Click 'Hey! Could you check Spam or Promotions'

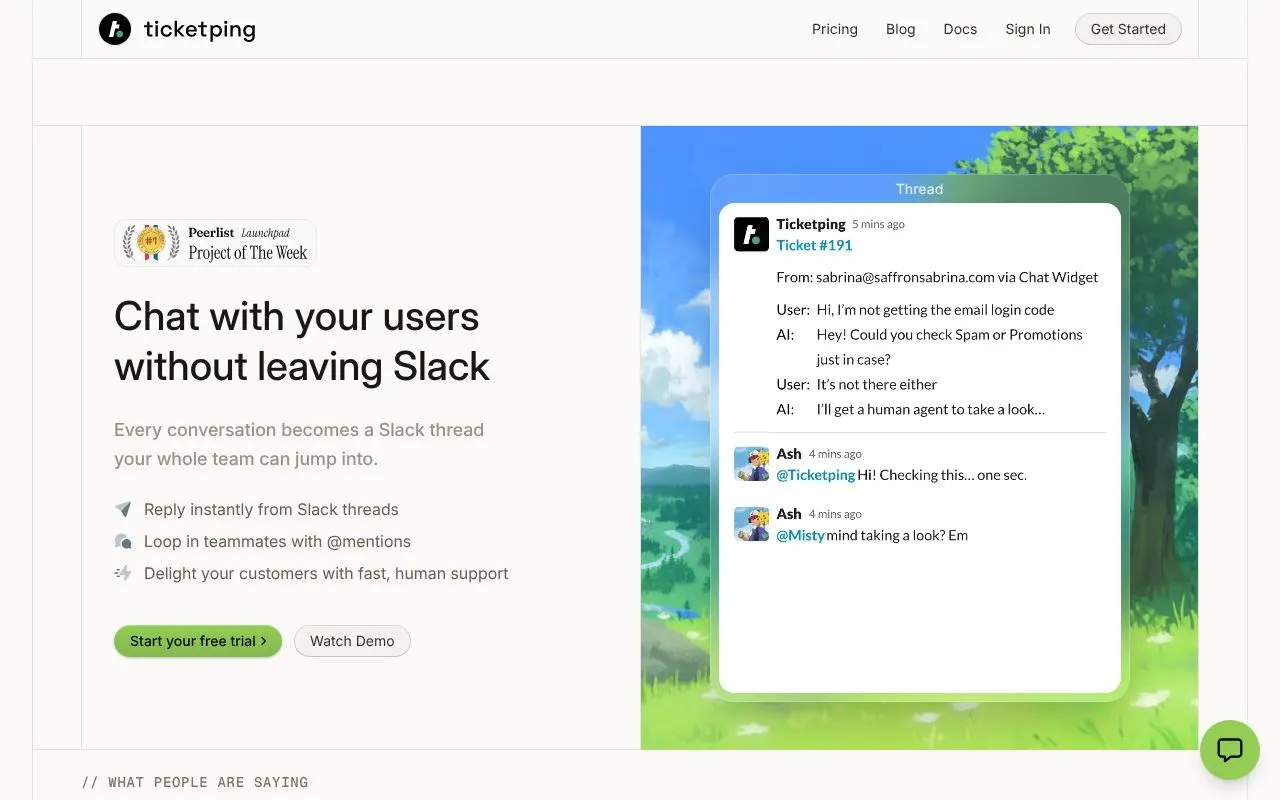pos(949,335)
